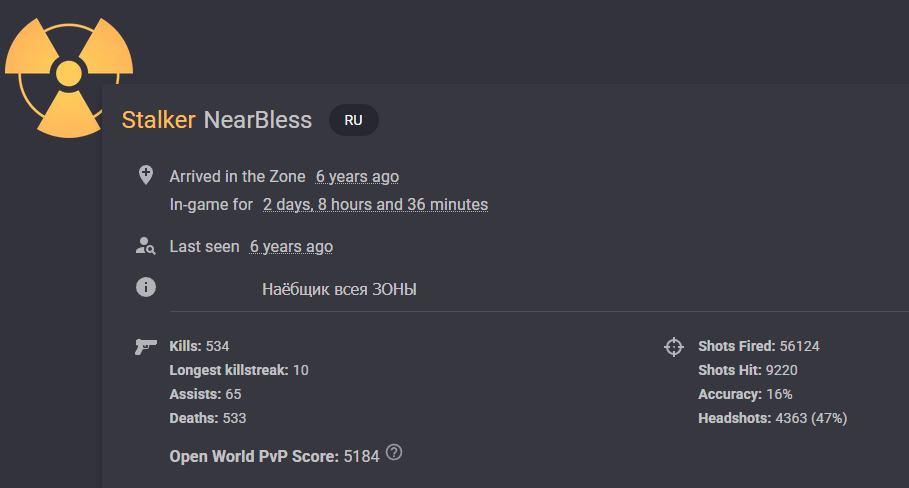Click the crosshair accuracy icon
909x488 pixels.
pos(674,347)
